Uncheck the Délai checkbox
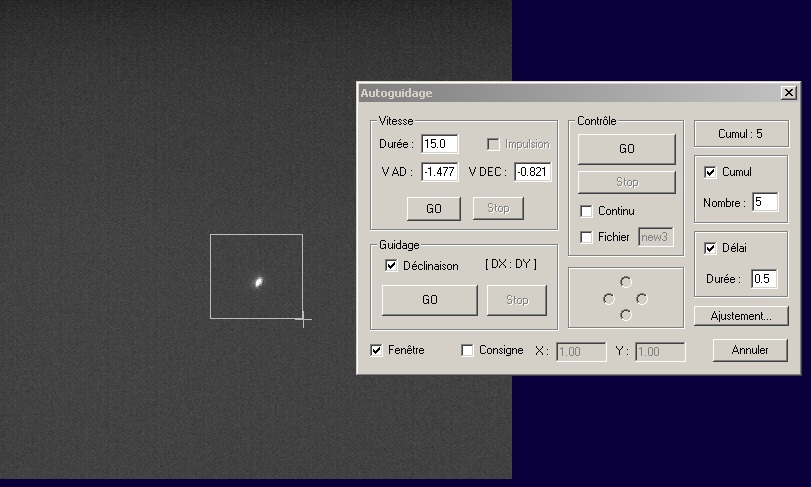The width and height of the screenshot is (811, 487). coord(710,248)
